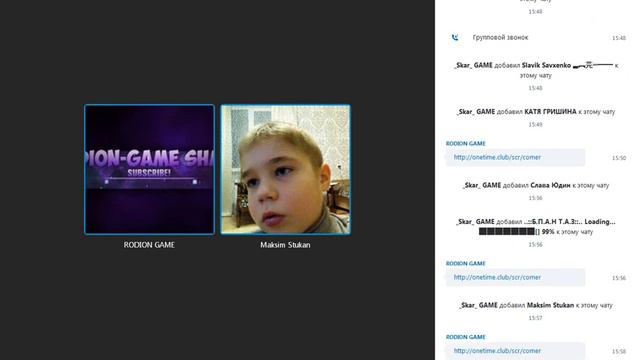The width and height of the screenshot is (640, 360).
Task: Open the onetime.club link sent at 15:58
Action: pos(497,351)
